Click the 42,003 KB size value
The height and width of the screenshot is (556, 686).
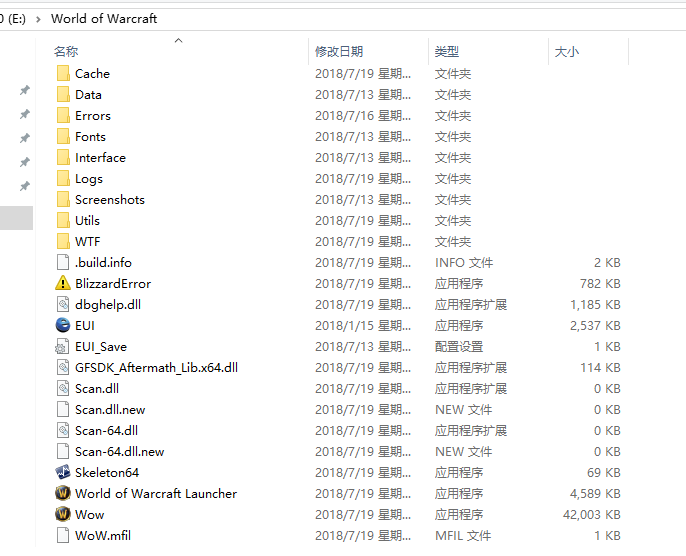point(592,514)
